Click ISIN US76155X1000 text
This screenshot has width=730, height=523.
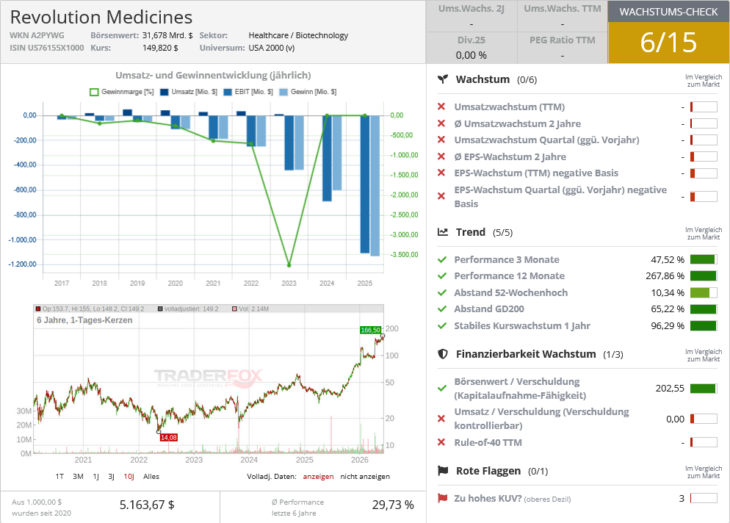click(x=47, y=48)
